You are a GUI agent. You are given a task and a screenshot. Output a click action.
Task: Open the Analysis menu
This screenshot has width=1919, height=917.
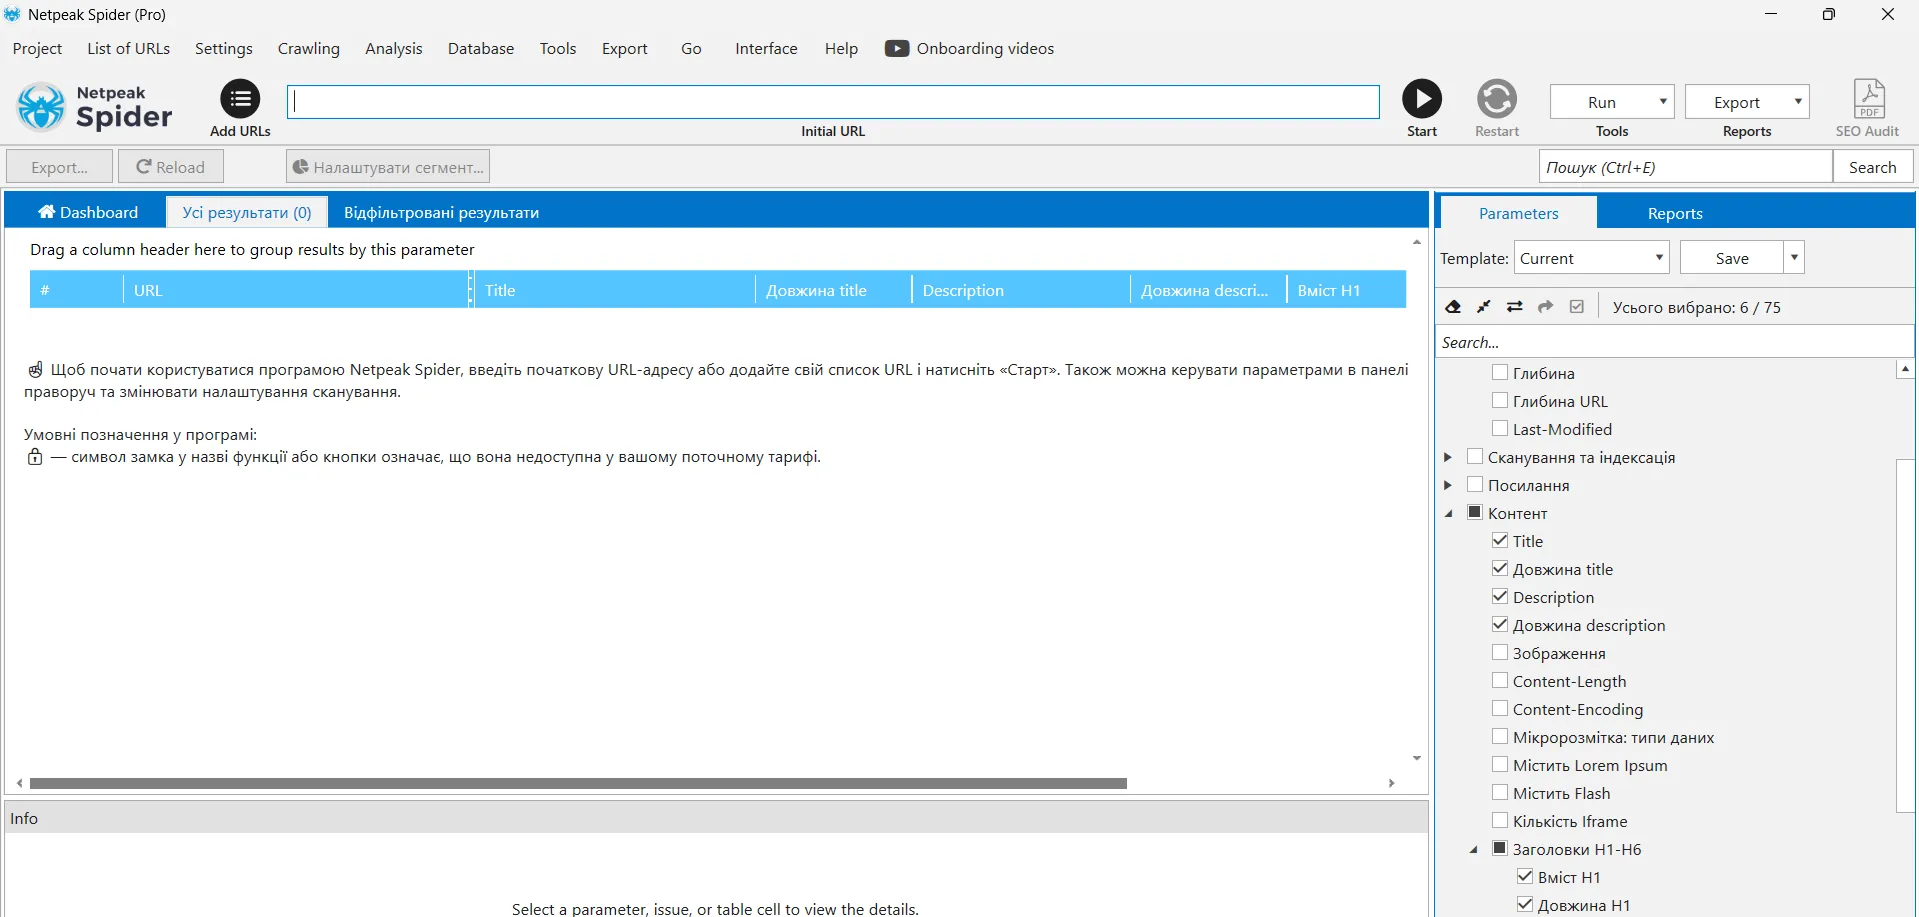pyautogui.click(x=394, y=48)
